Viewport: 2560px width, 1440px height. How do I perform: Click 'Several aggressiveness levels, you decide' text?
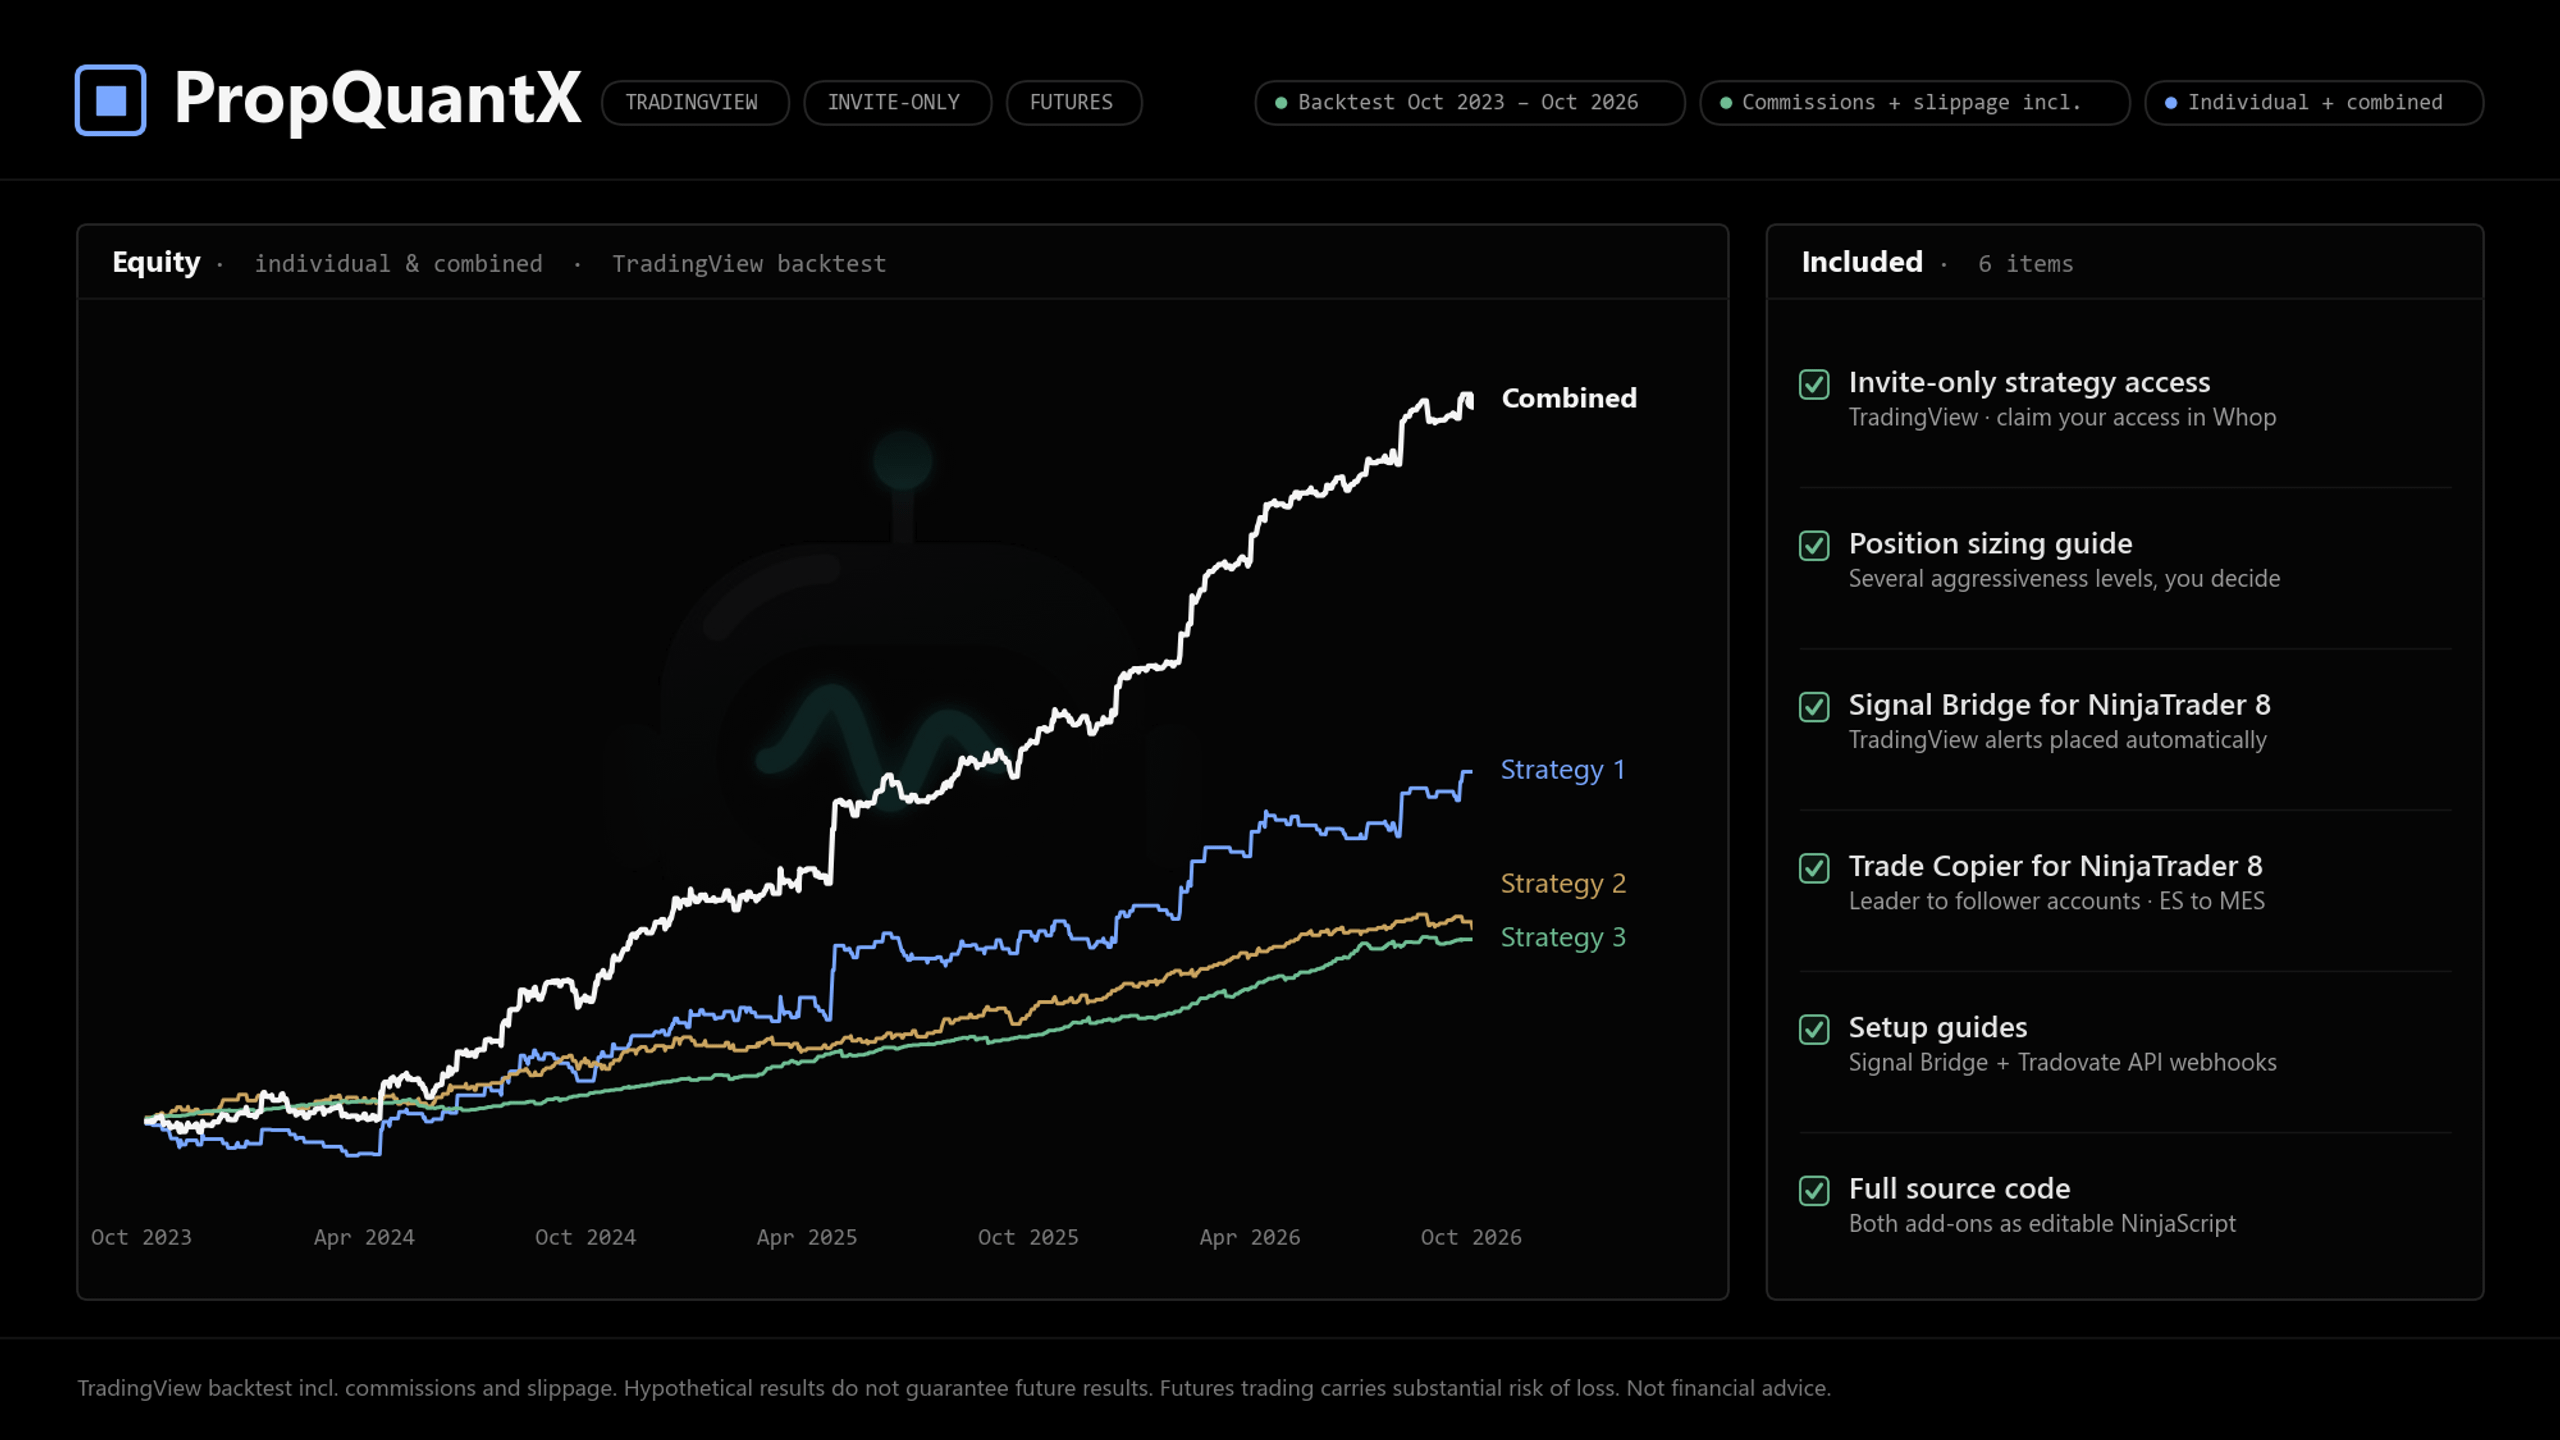click(2064, 579)
